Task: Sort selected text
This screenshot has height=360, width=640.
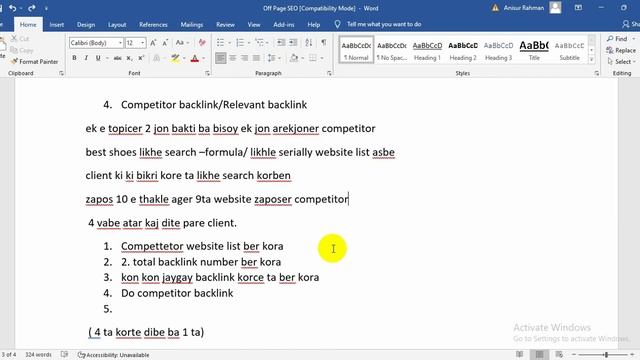Action: click(x=309, y=42)
